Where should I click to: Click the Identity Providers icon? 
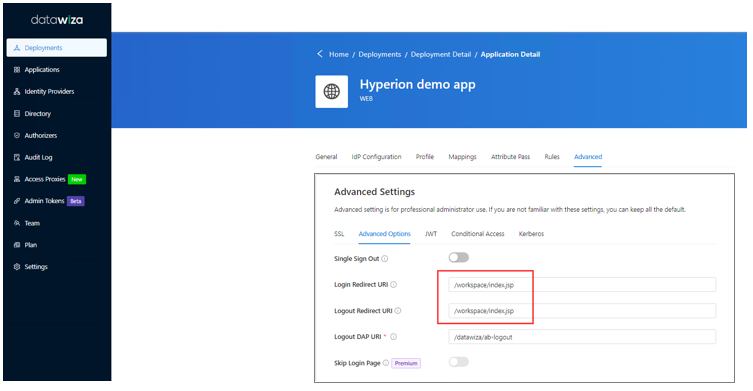(17, 91)
